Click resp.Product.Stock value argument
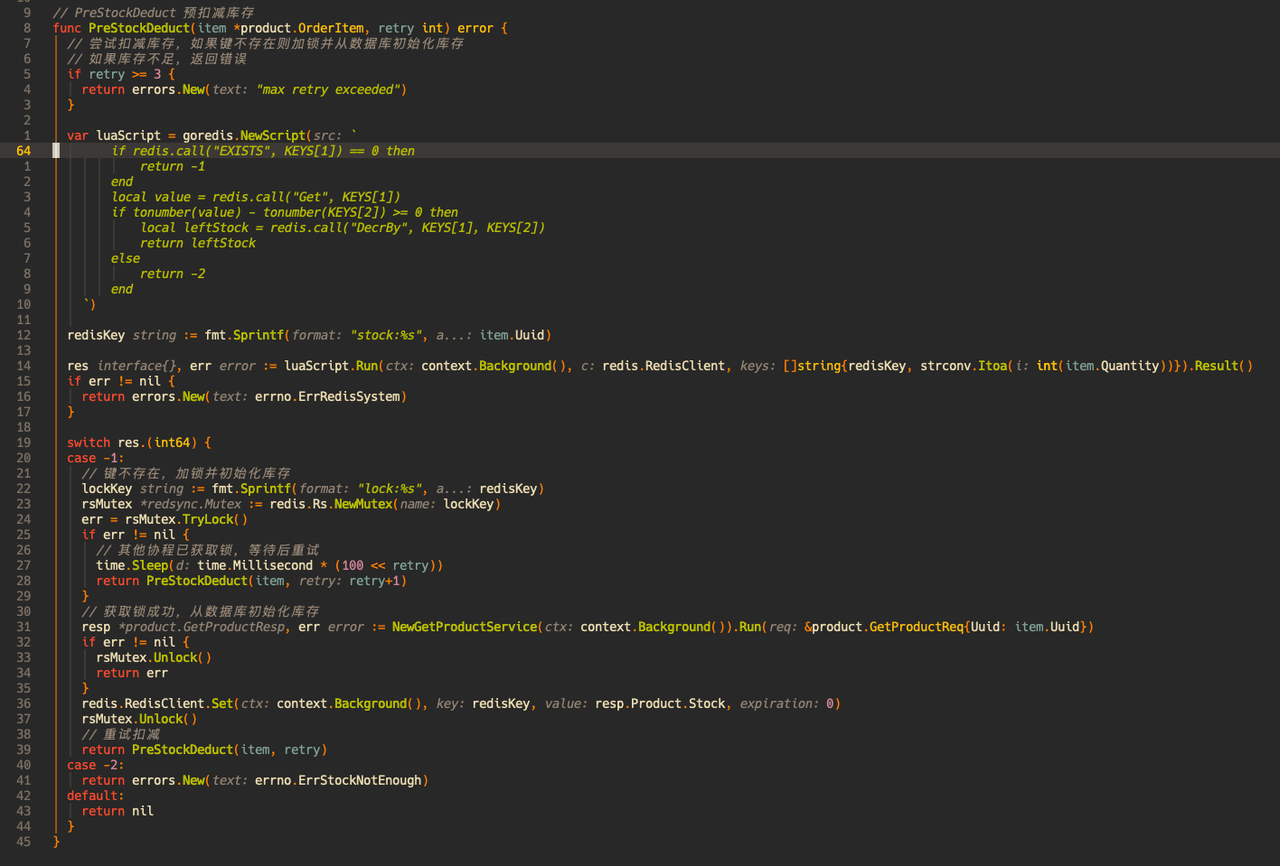1280x866 pixels. (660, 704)
